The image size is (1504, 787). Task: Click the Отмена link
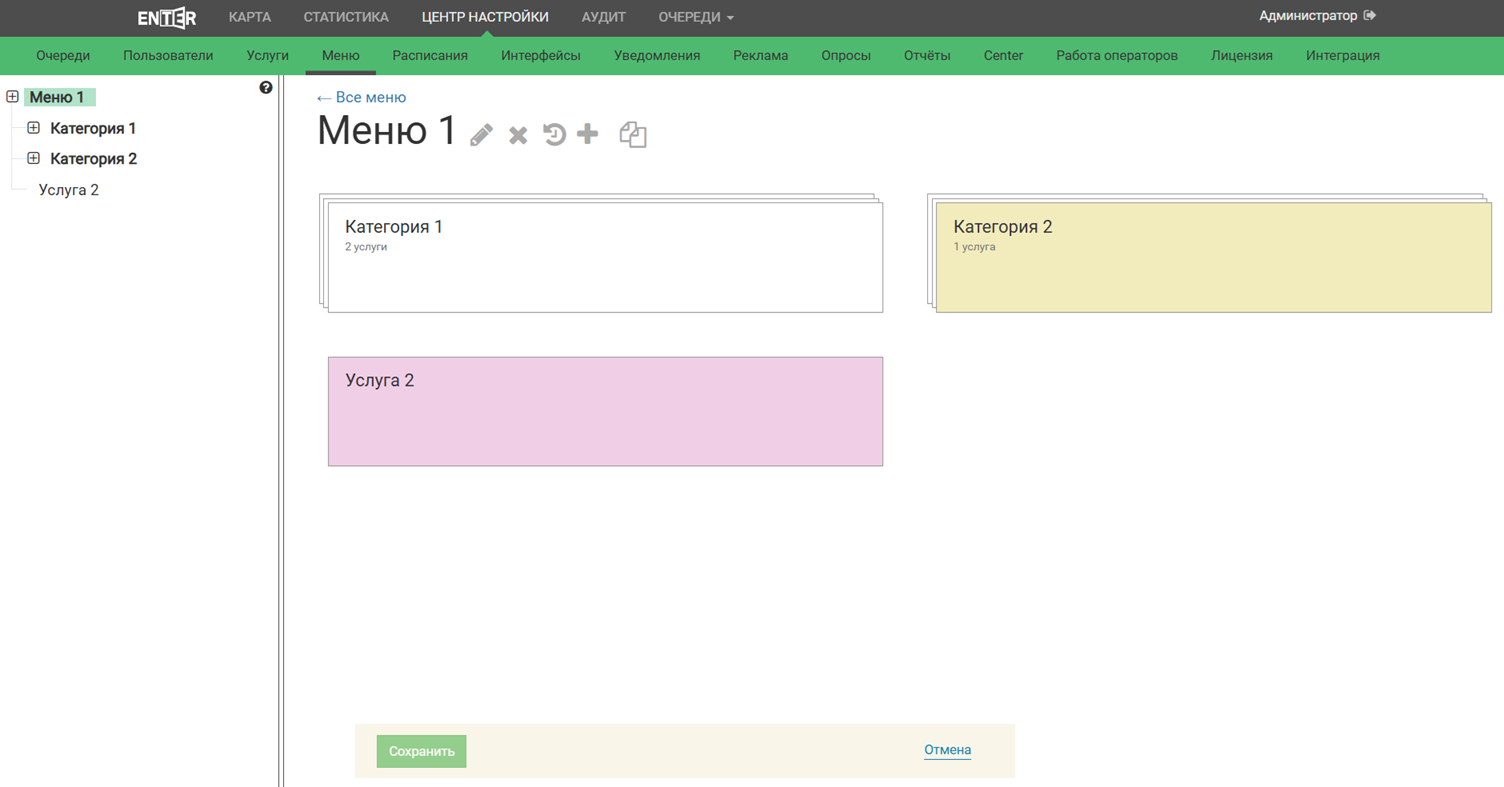(947, 750)
